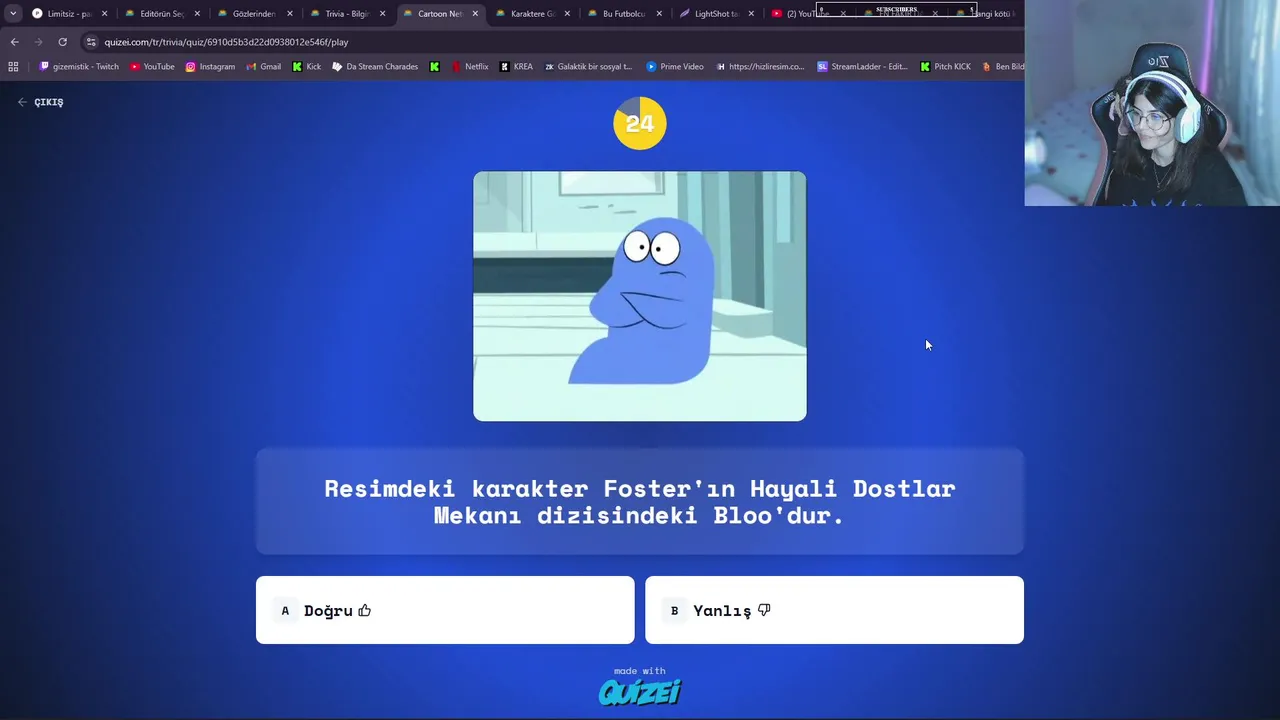
Task: Open StreamLadder - Edit bookmark
Action: [x=862, y=67]
